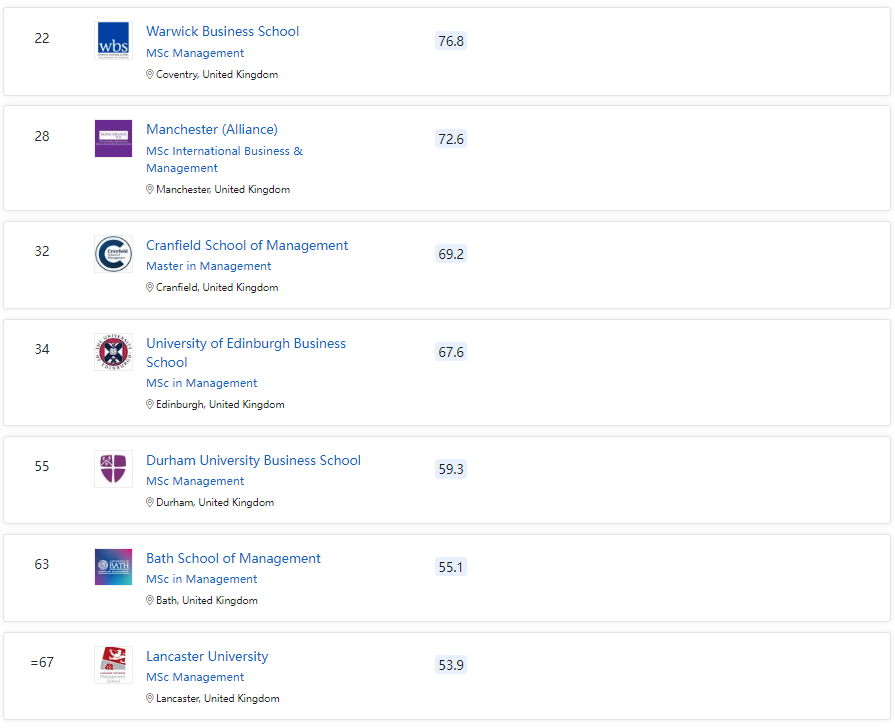
Task: Click the 76.8 score badge for Warwick
Action: point(451,41)
